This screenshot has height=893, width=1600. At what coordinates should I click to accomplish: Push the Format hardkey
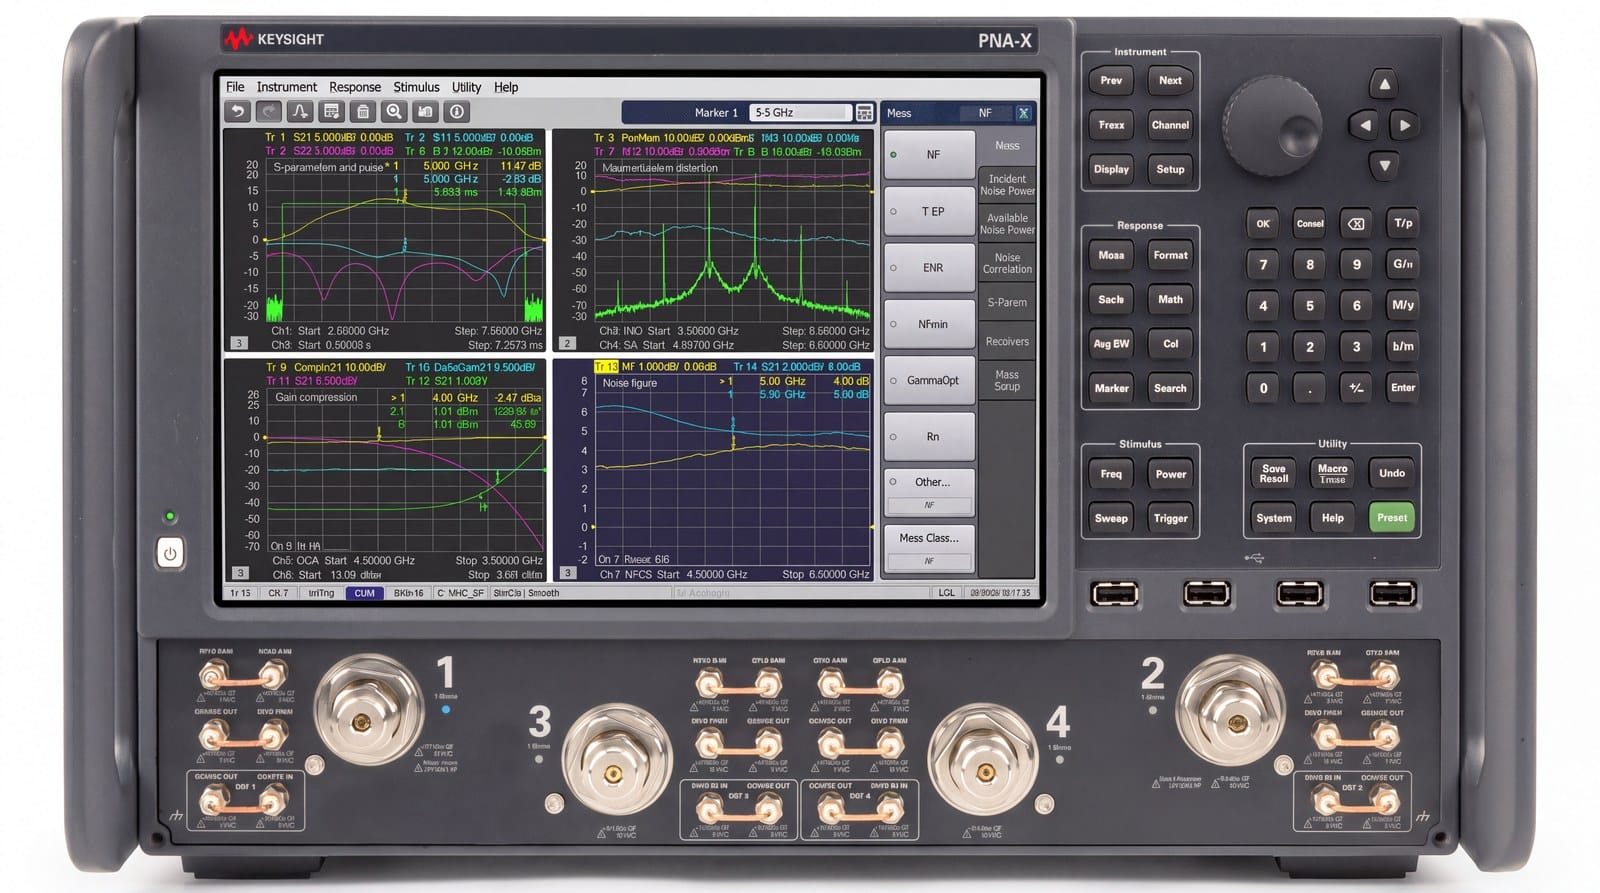tap(1170, 255)
